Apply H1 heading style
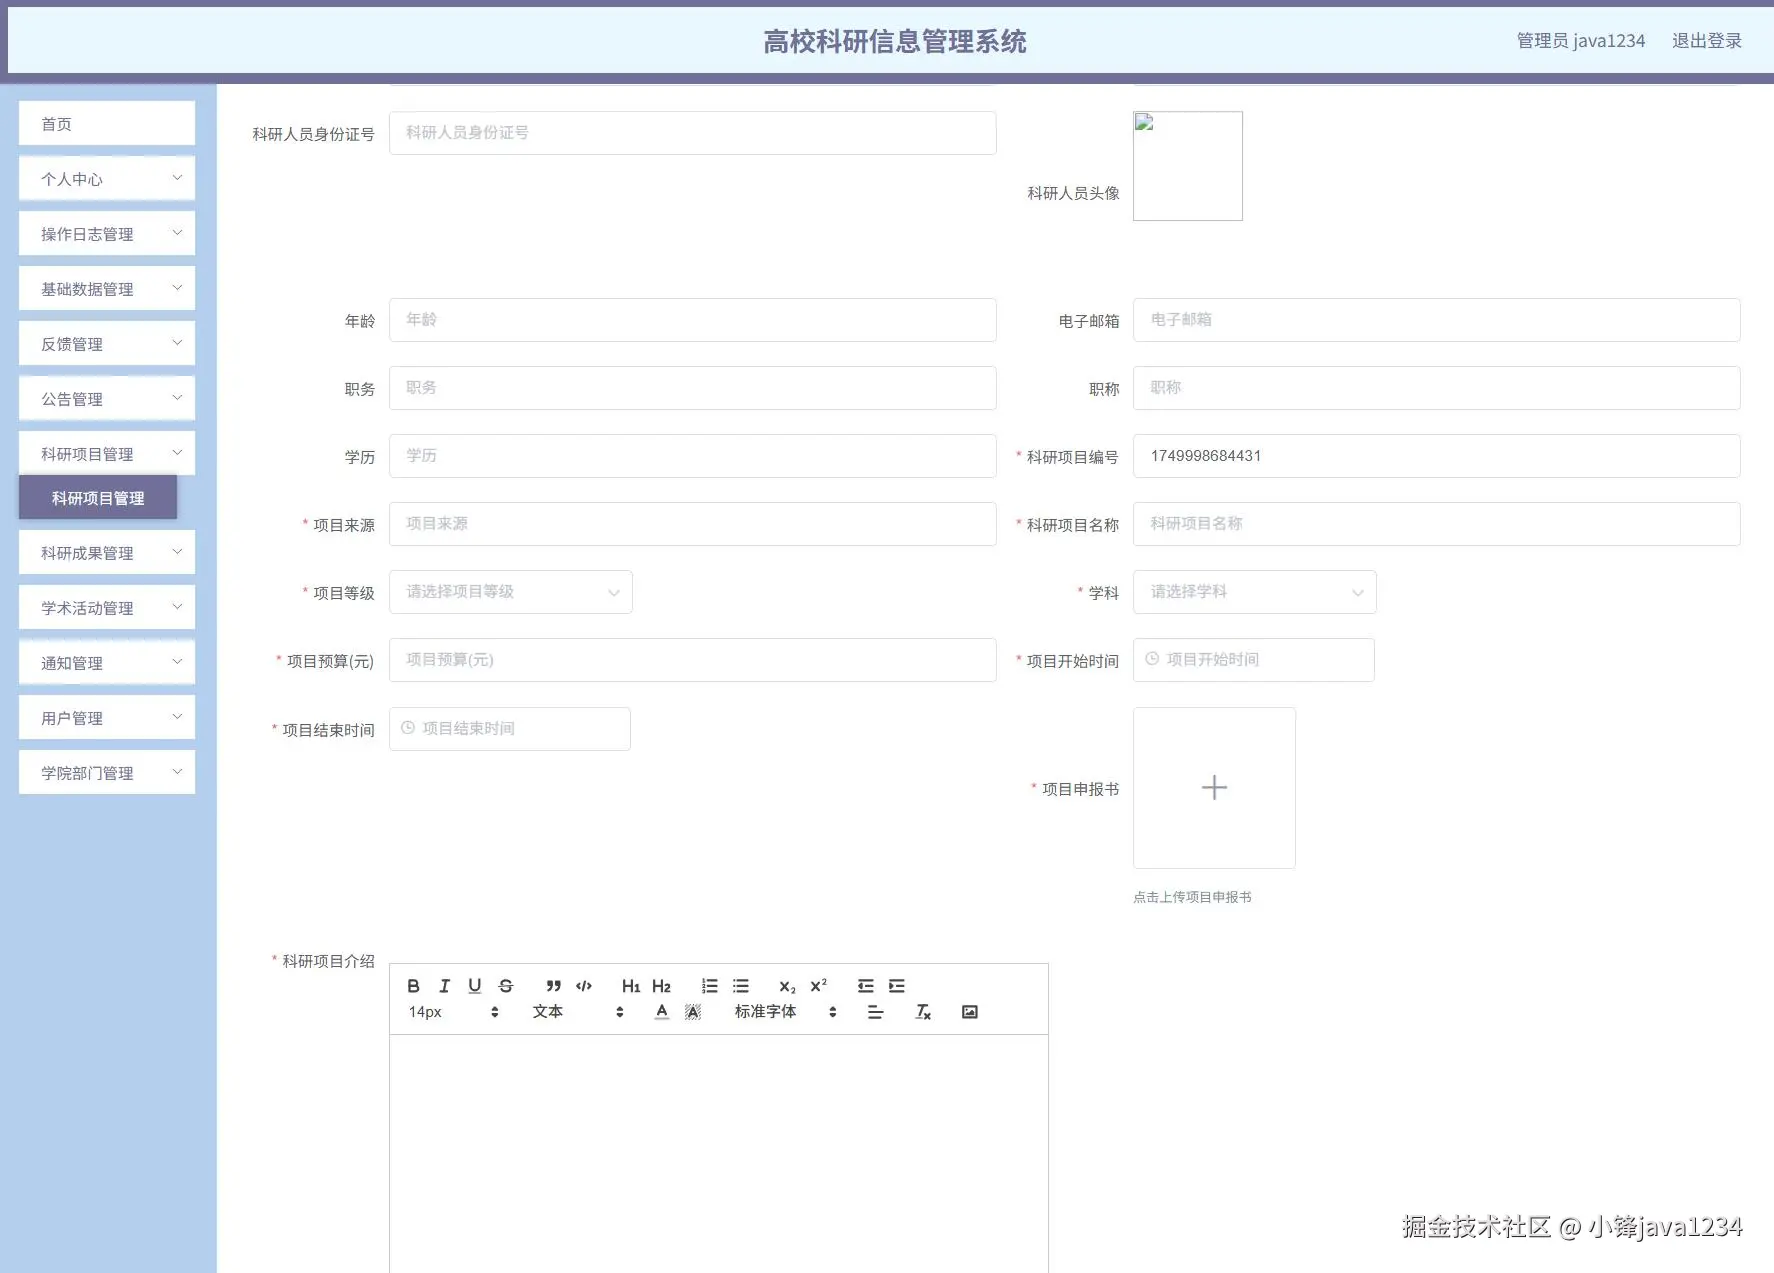 pyautogui.click(x=630, y=986)
